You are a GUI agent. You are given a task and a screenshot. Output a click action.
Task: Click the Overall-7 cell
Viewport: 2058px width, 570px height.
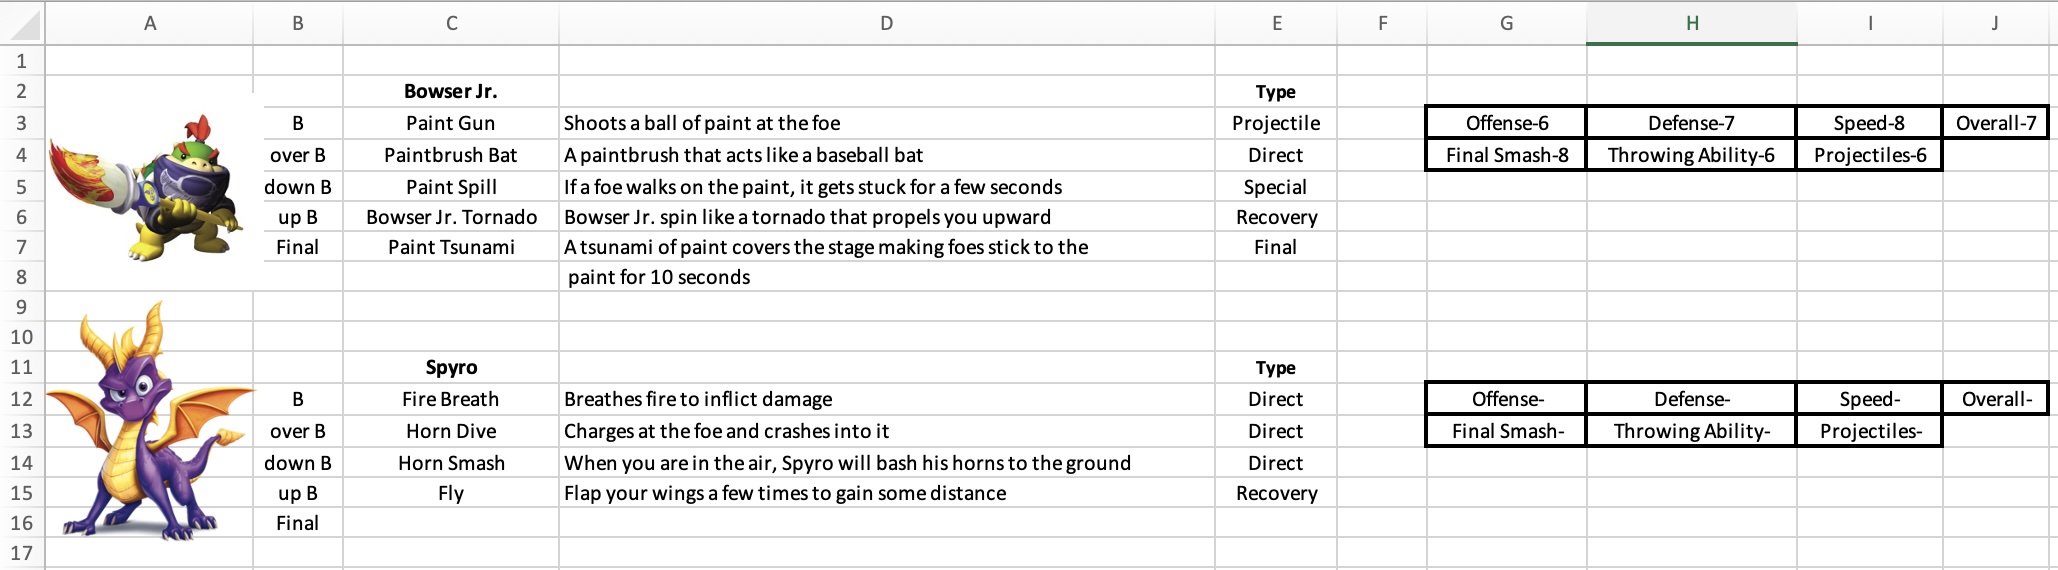(x=1995, y=123)
